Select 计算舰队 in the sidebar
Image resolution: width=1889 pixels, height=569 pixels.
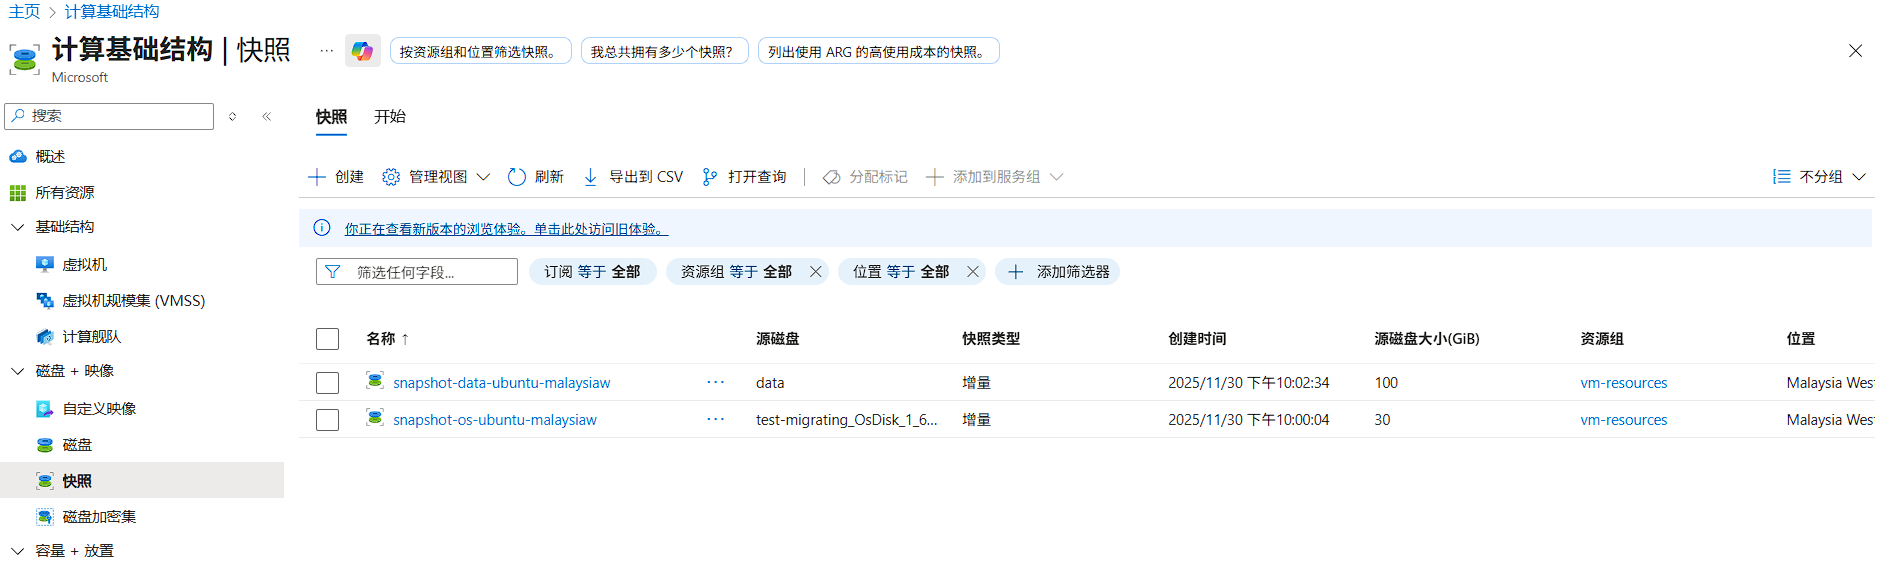(91, 337)
